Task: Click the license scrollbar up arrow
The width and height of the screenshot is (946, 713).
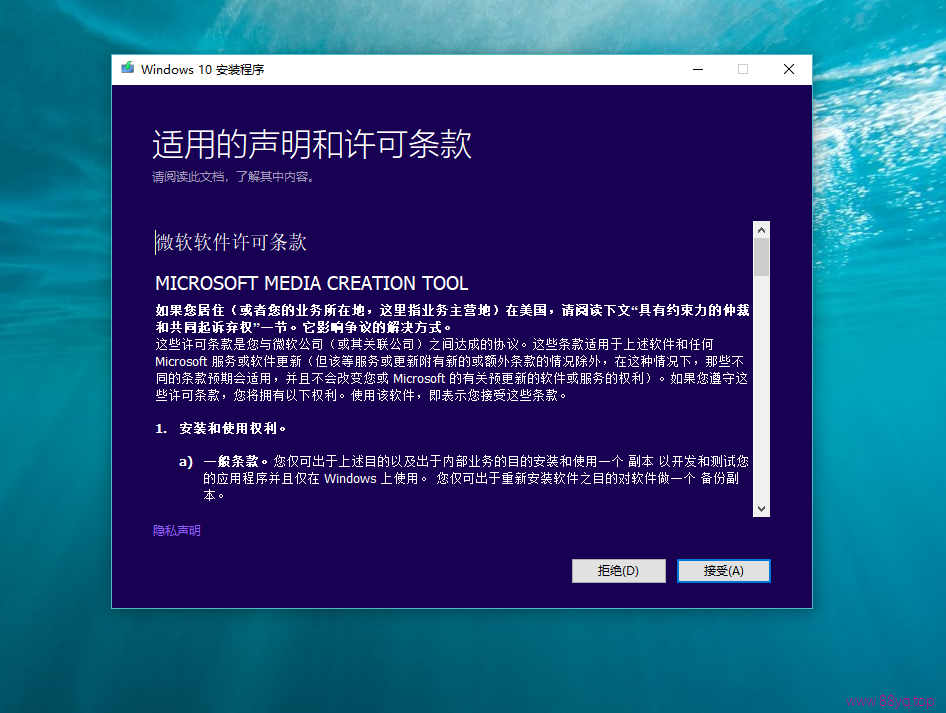Action: [761, 230]
